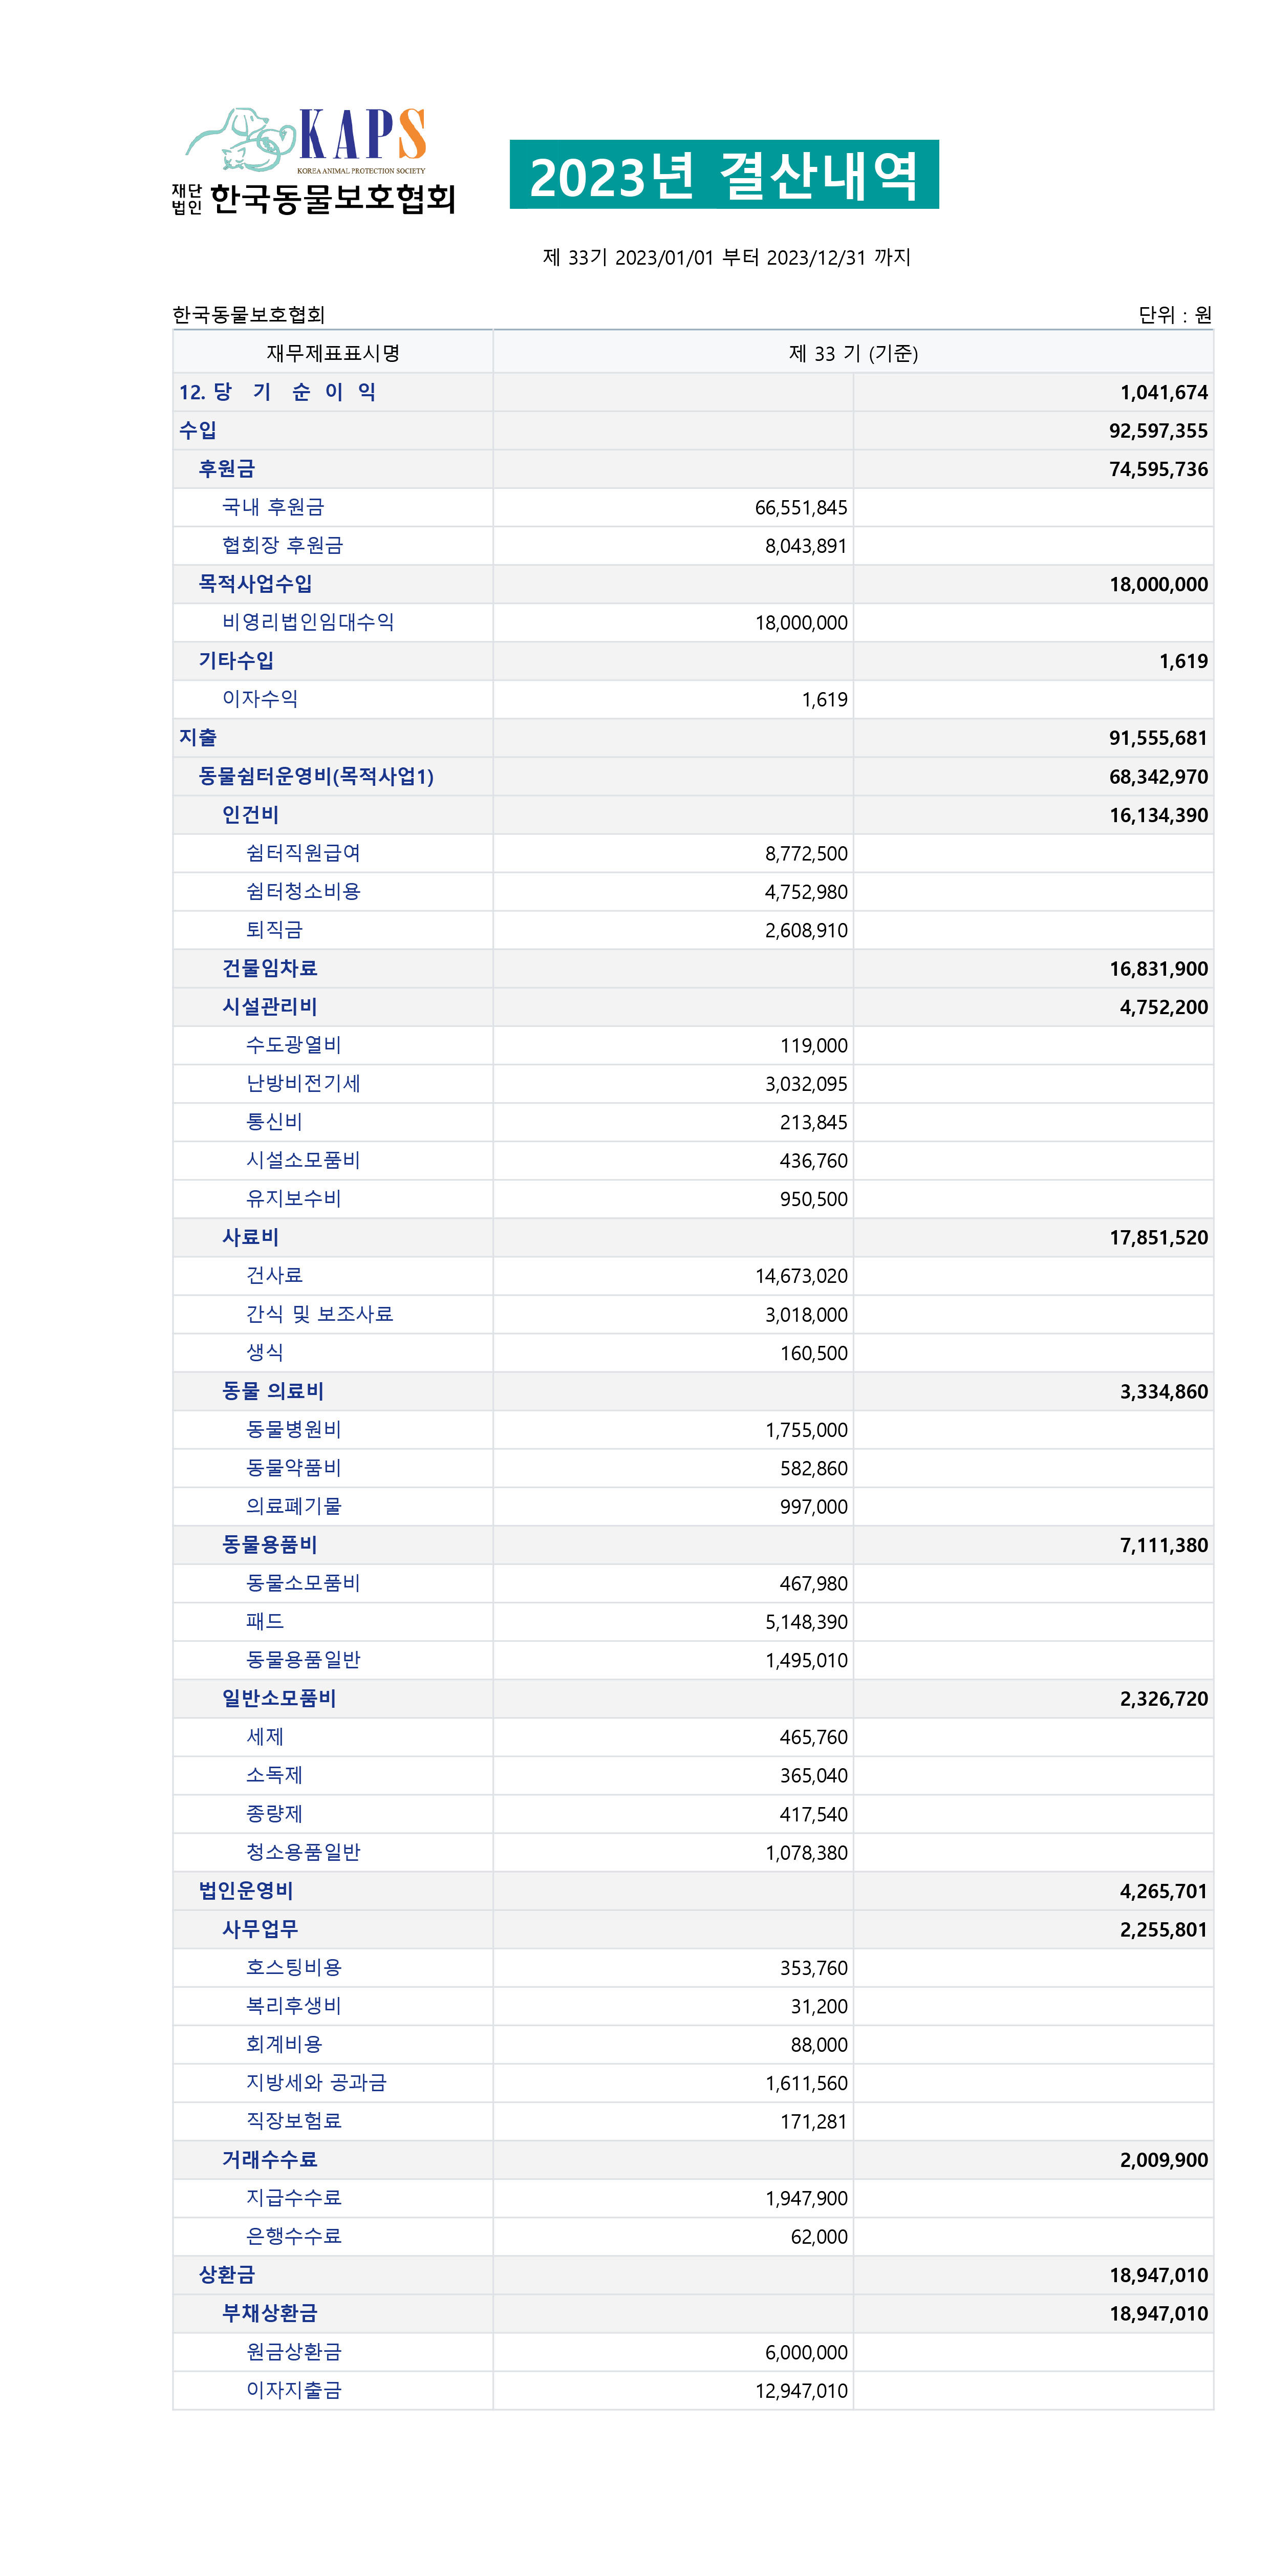Image resolution: width=1271 pixels, height=2576 pixels.
Task: Select the '건물임차료' row label
Action: (x=269, y=968)
